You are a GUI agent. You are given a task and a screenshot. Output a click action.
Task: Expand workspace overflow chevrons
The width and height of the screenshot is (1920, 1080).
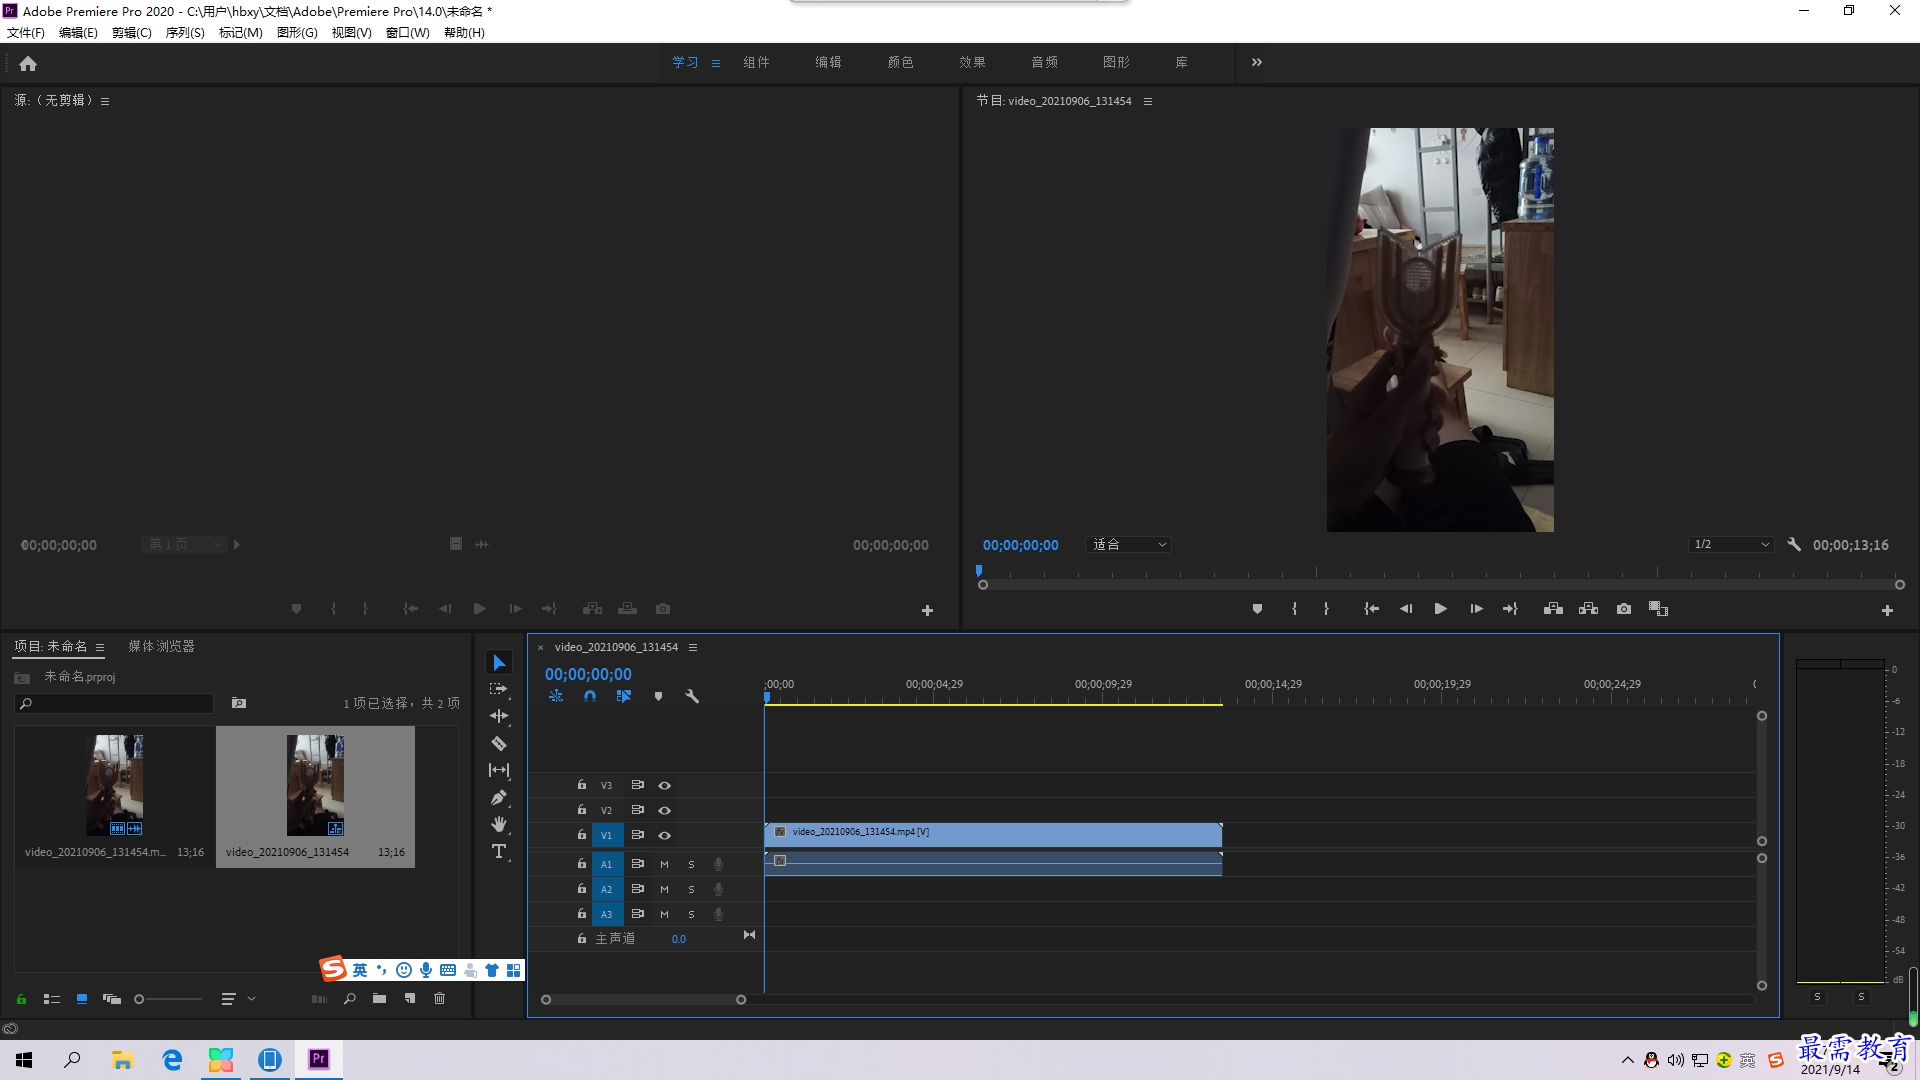tap(1257, 62)
